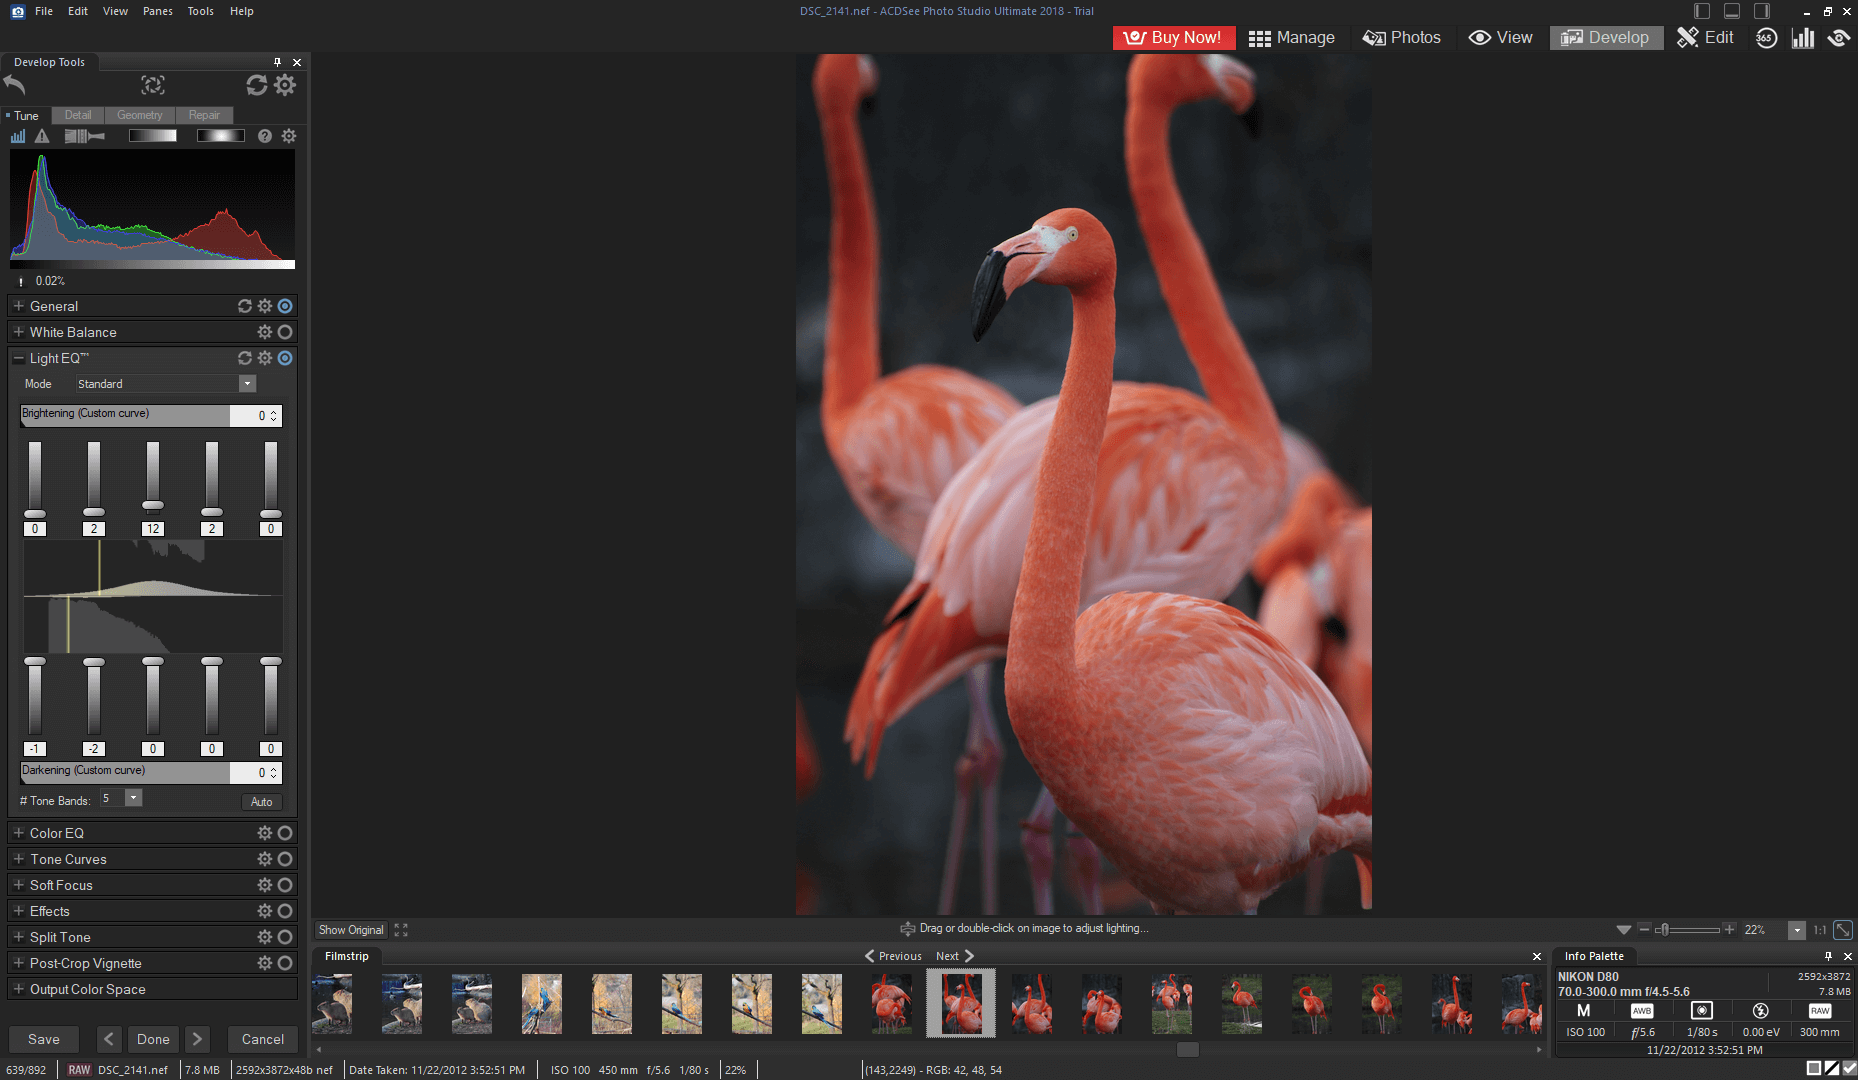This screenshot has height=1080, width=1858.
Task: Click the Buy Now! button
Action: (1174, 37)
